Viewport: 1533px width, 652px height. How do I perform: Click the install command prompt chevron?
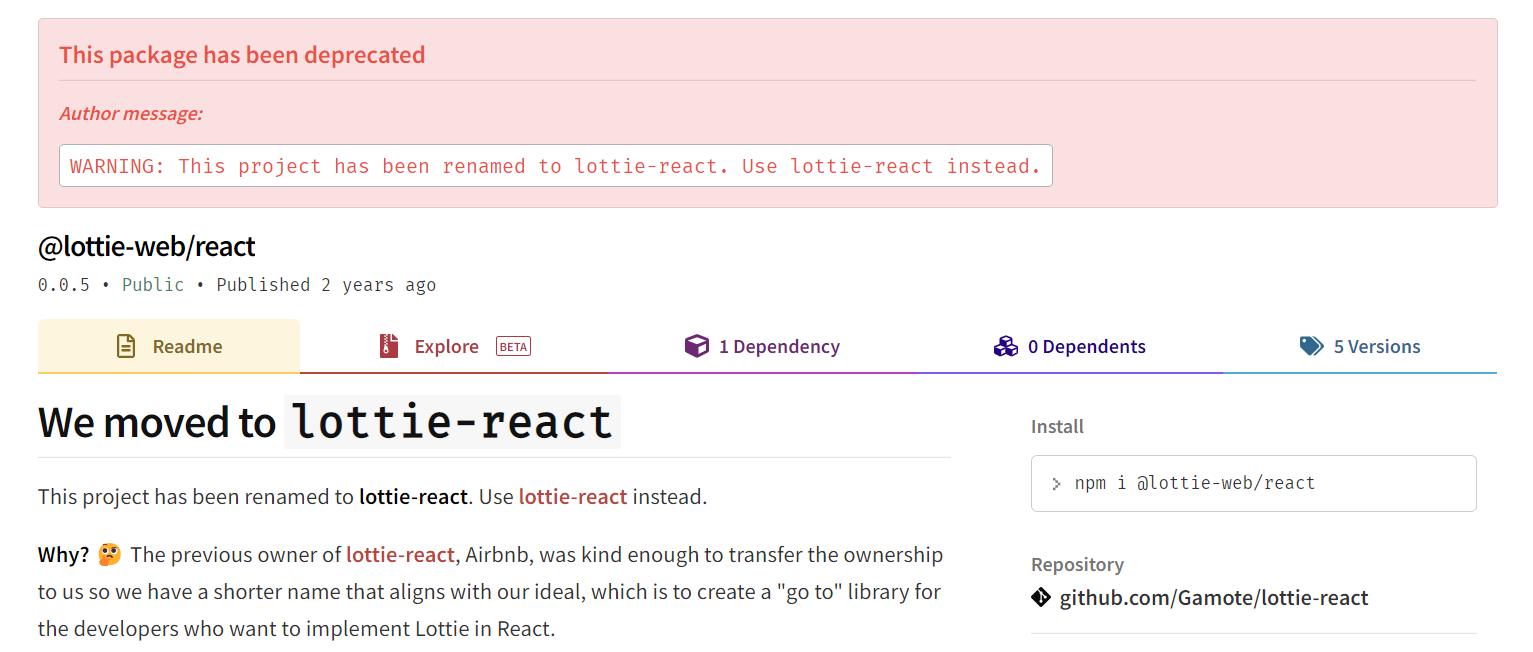(1056, 484)
